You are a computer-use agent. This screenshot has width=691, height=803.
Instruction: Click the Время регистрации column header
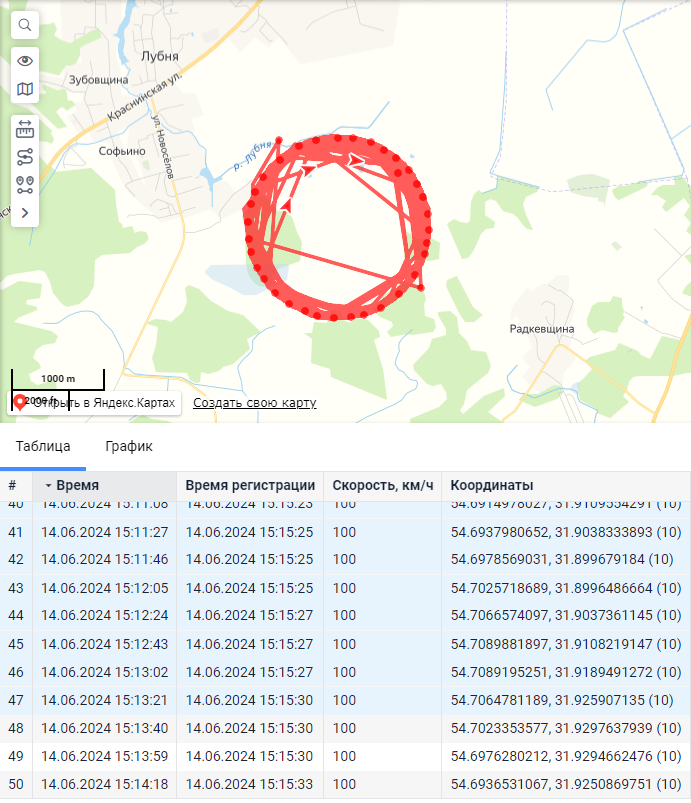[250, 485]
